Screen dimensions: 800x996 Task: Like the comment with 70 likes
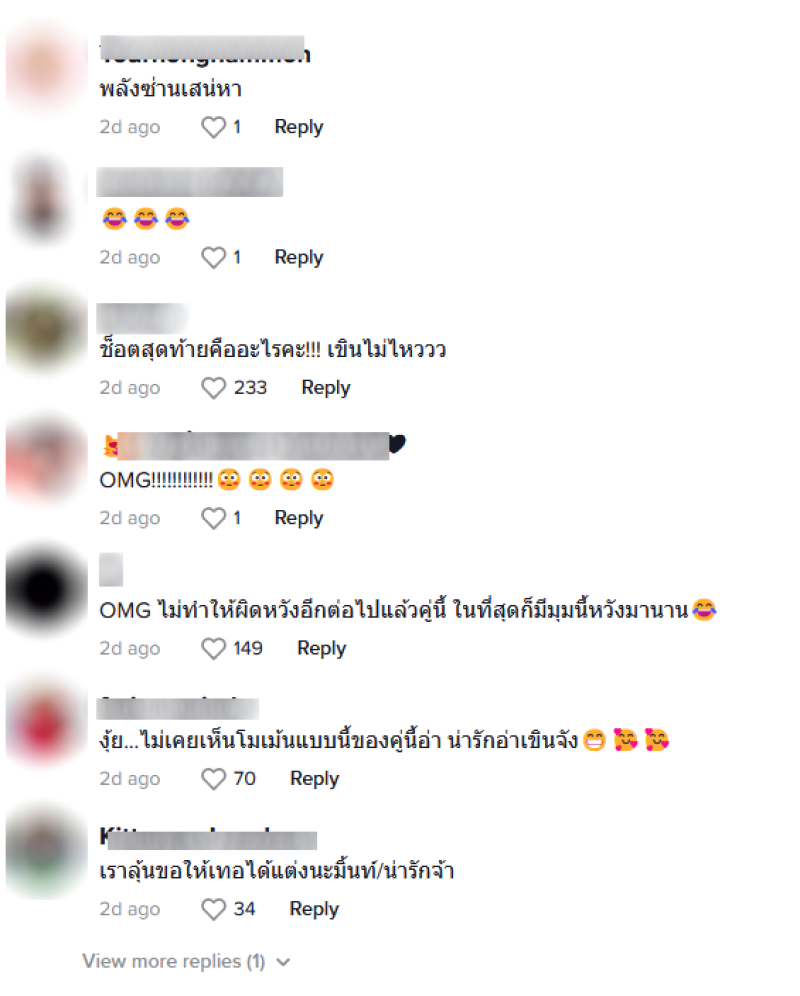[214, 779]
